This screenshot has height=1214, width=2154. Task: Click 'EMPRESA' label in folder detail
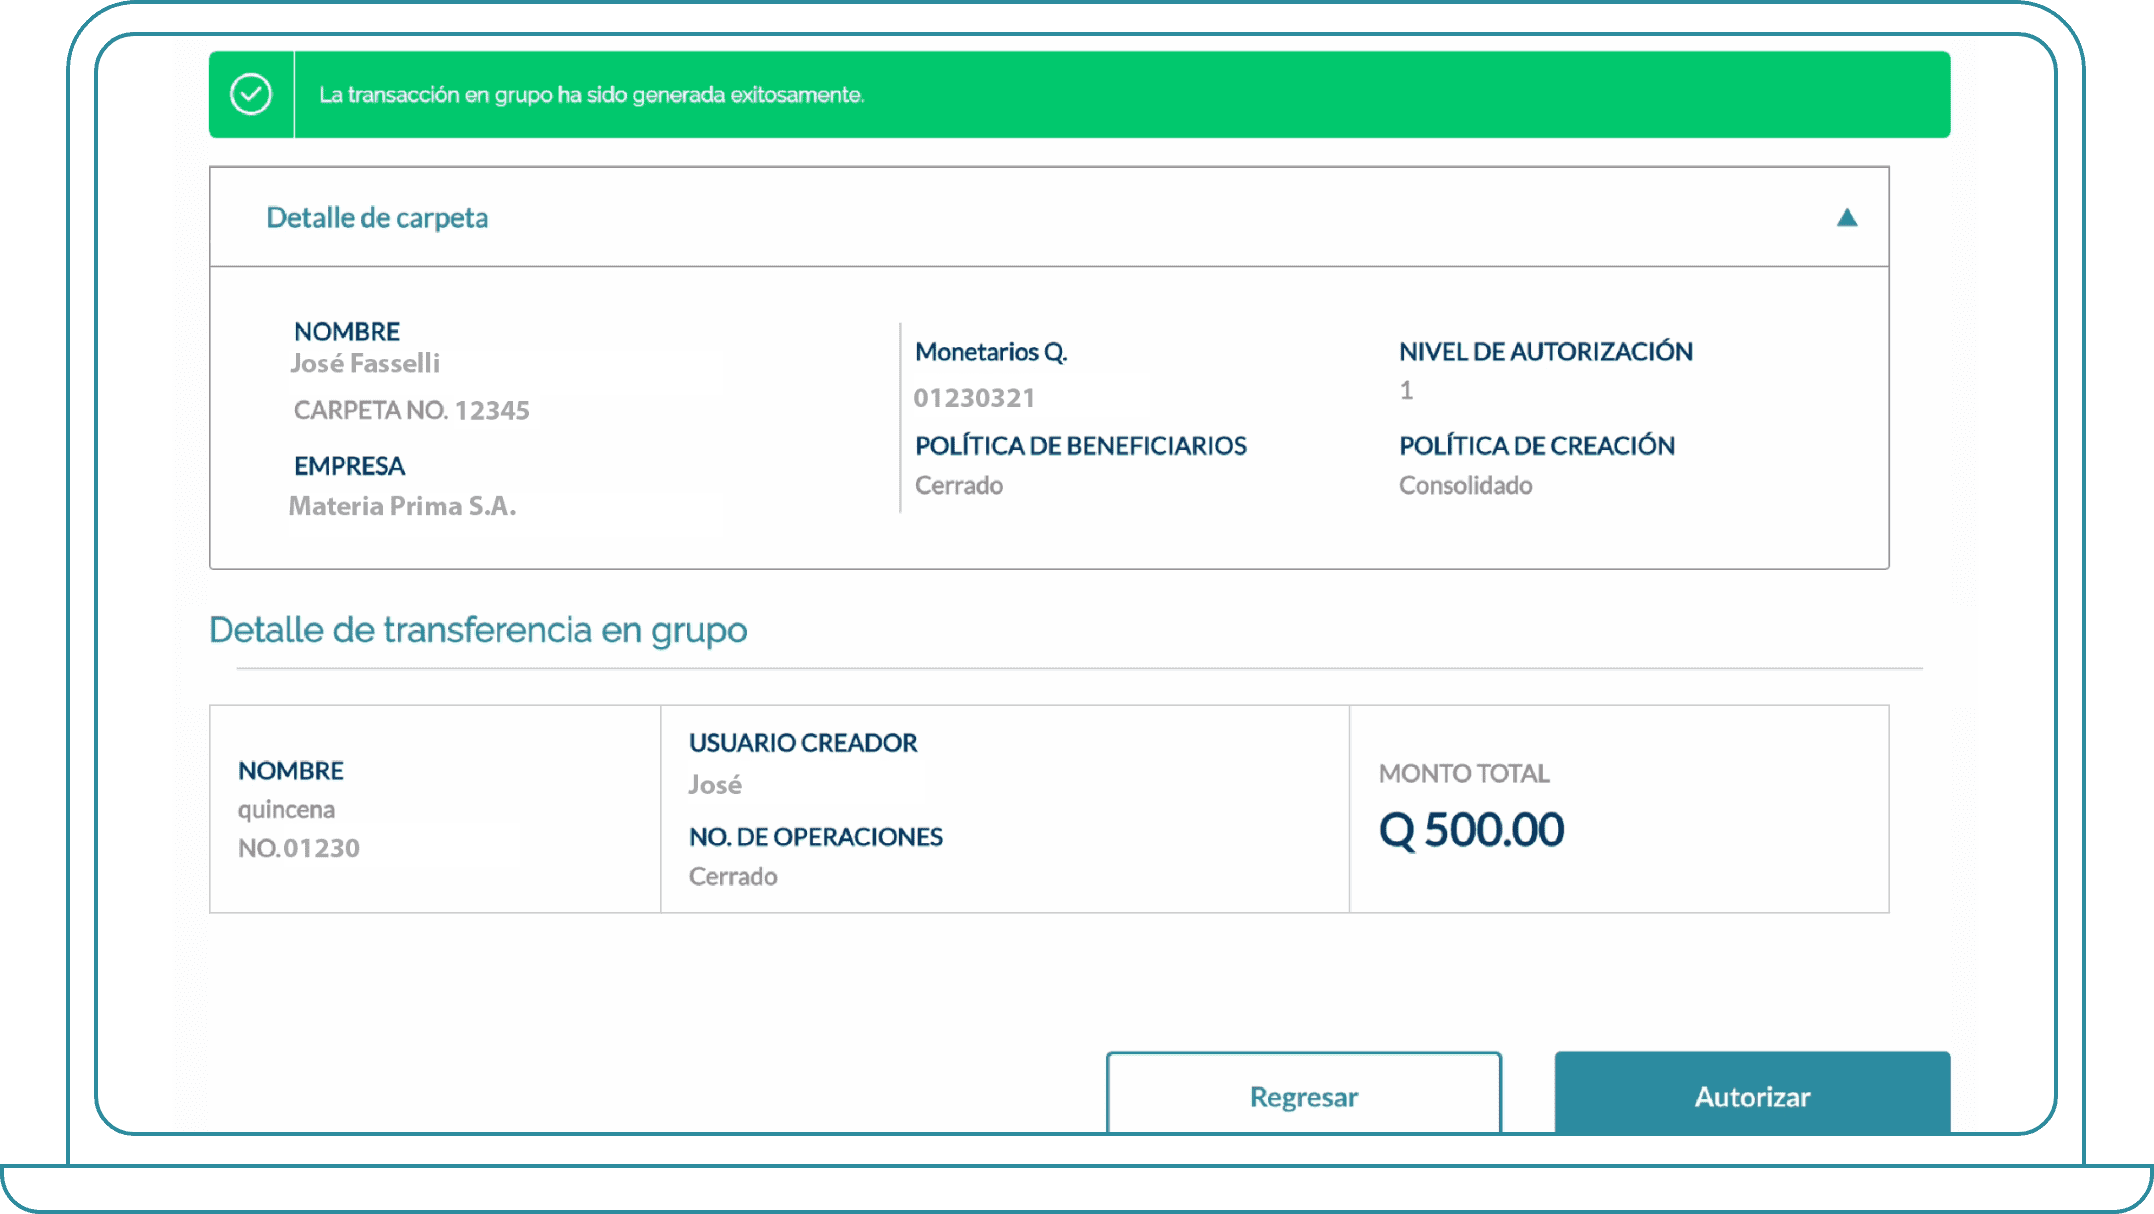click(x=349, y=466)
